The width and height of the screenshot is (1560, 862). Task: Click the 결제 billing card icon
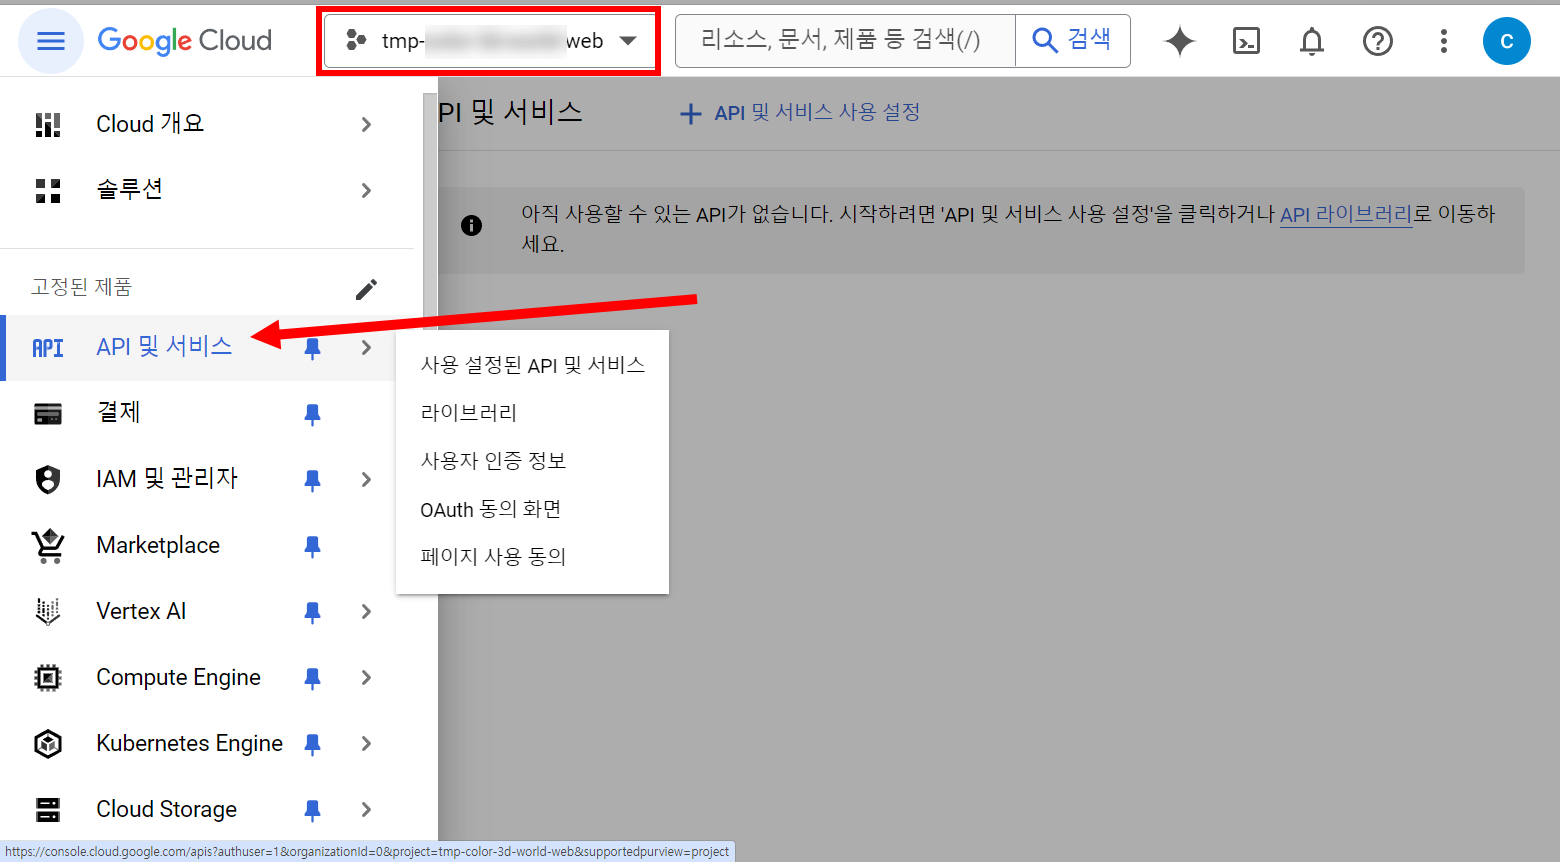(x=48, y=414)
